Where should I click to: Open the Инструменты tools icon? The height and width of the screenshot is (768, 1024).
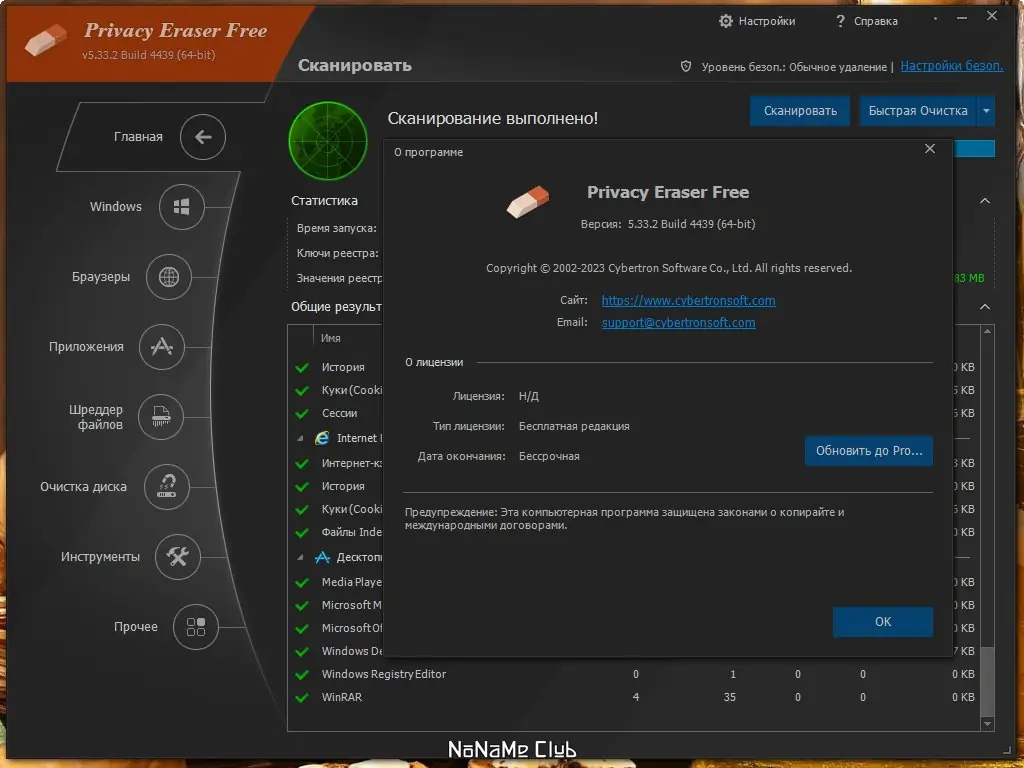point(177,556)
